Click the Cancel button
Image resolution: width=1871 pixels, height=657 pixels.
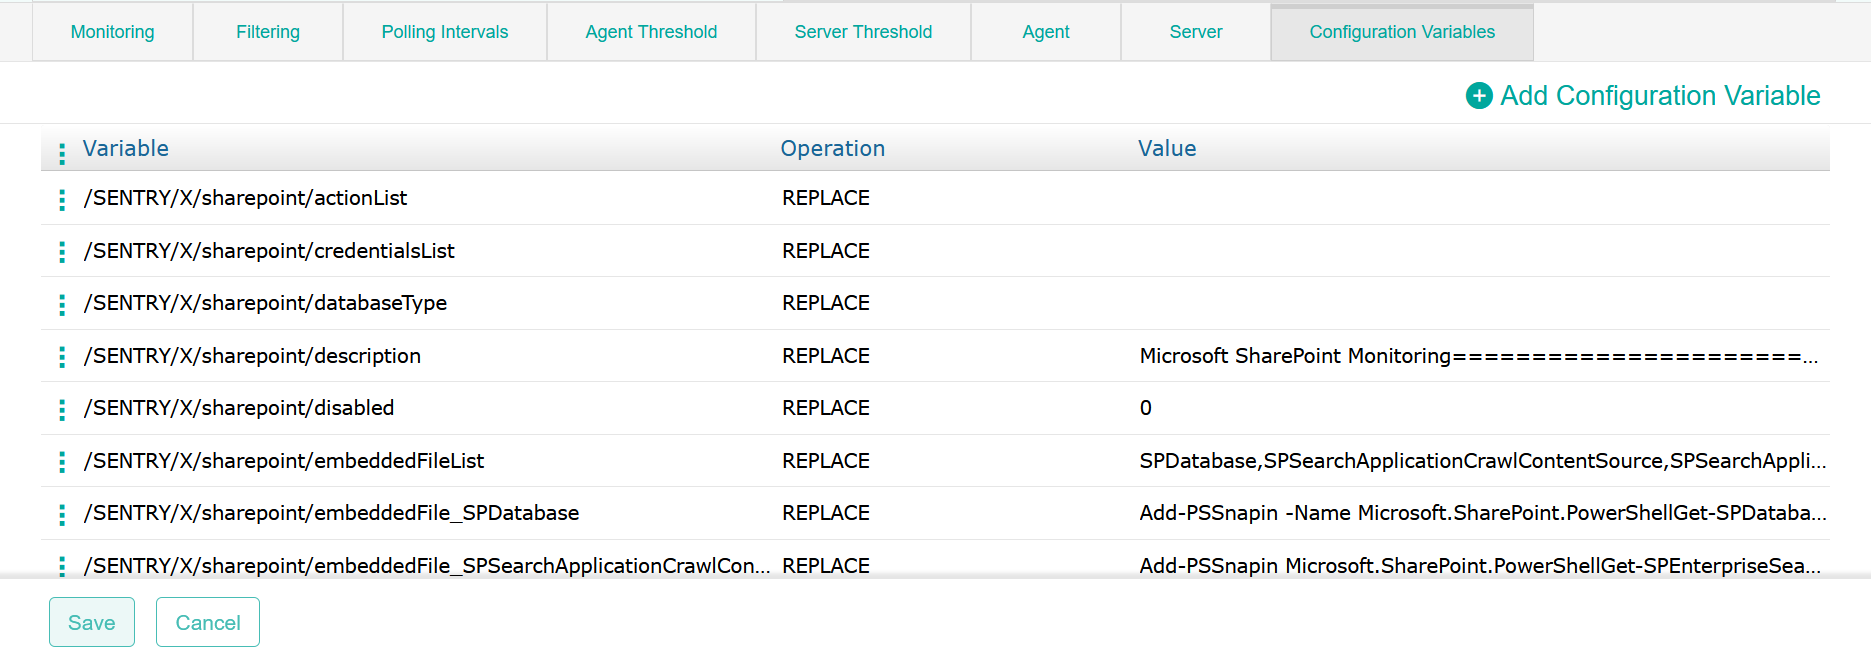[x=208, y=622]
